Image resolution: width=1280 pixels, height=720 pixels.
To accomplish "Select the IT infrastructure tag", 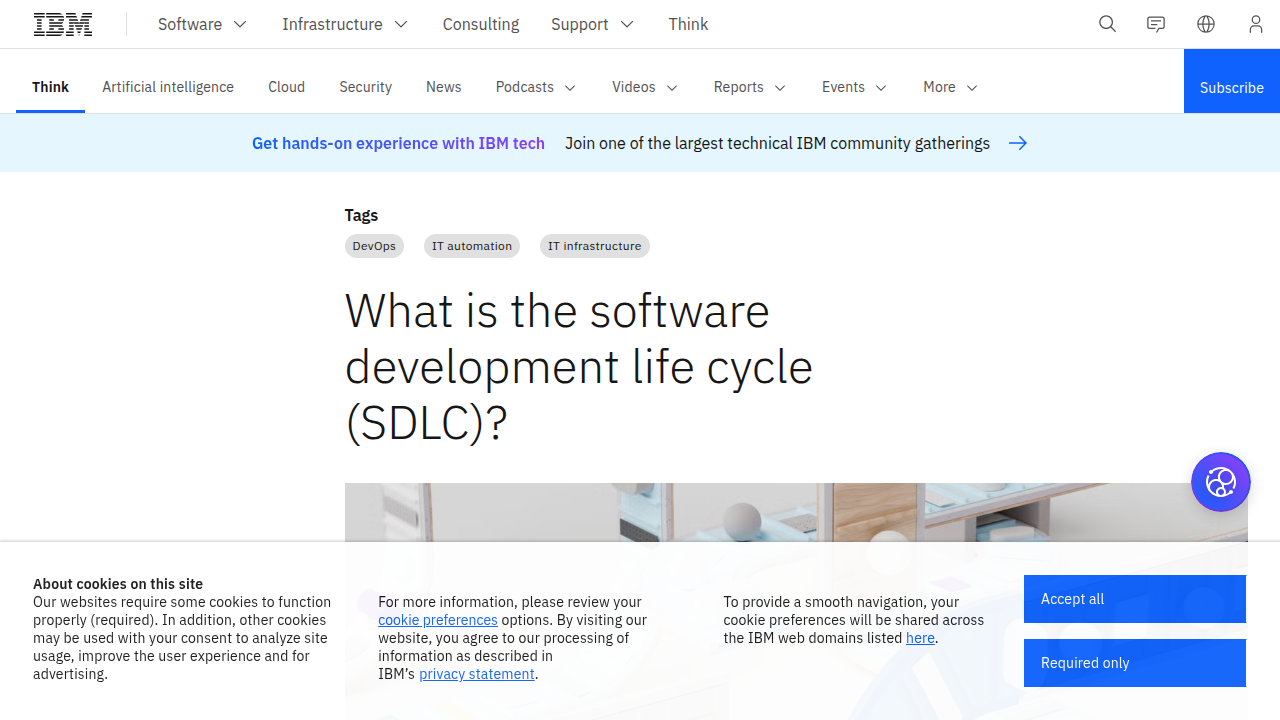I will pyautogui.click(x=595, y=246).
